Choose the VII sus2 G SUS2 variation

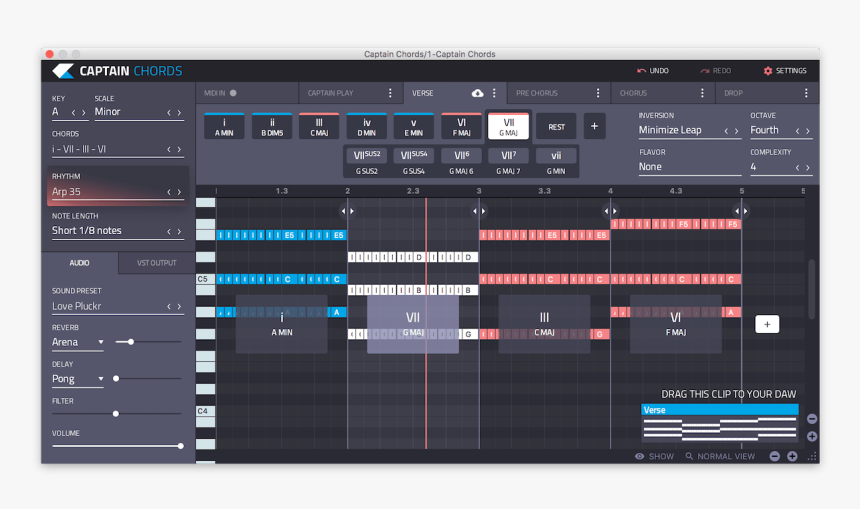(366, 162)
